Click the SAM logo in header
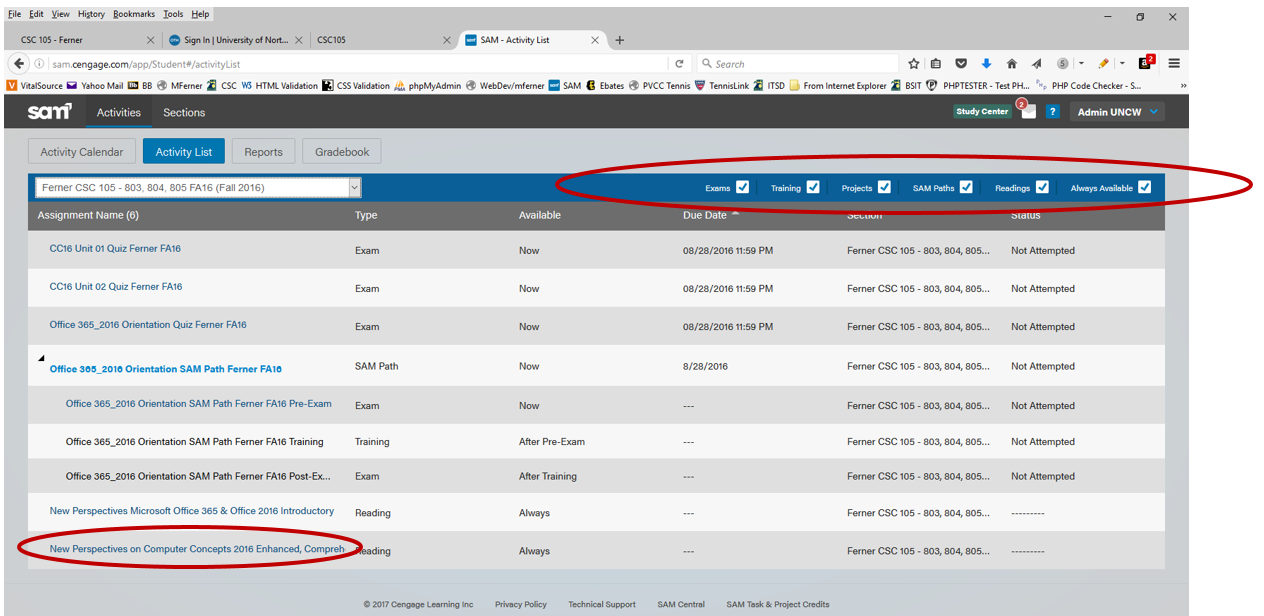This screenshot has width=1264, height=616. [x=49, y=112]
